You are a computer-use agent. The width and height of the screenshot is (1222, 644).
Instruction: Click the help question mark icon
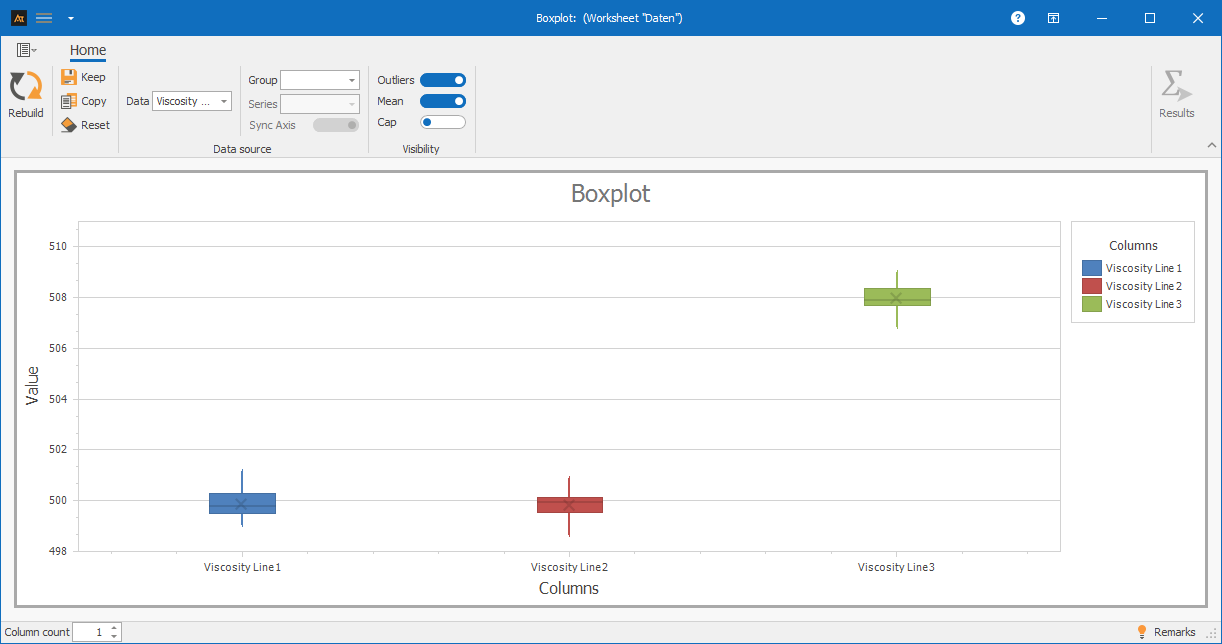click(1018, 18)
